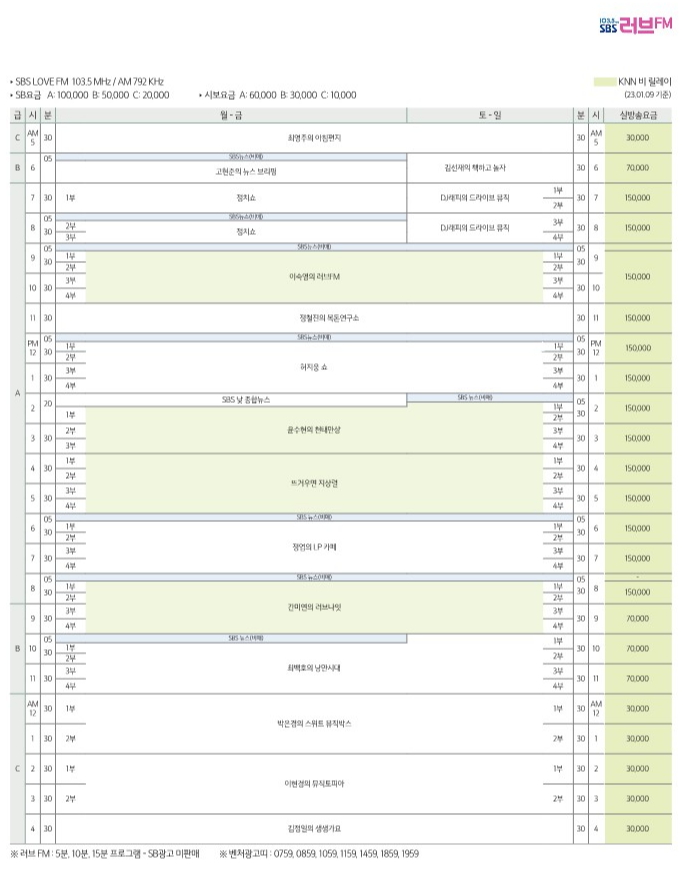Viewport: 683px width, 873px height.
Task: Click the program 허지웅 쇼
Action: [x=314, y=367]
